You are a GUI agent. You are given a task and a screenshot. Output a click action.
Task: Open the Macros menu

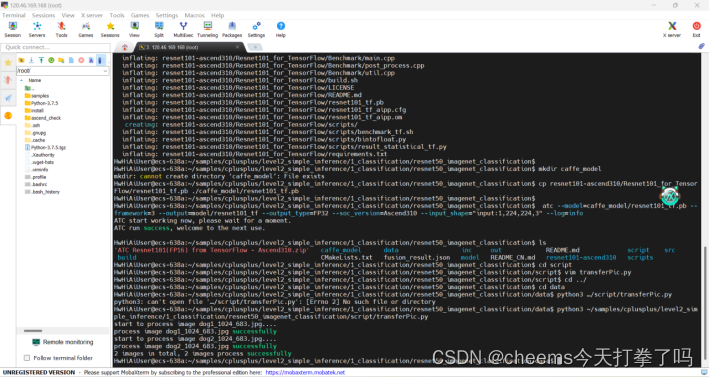[x=194, y=15]
